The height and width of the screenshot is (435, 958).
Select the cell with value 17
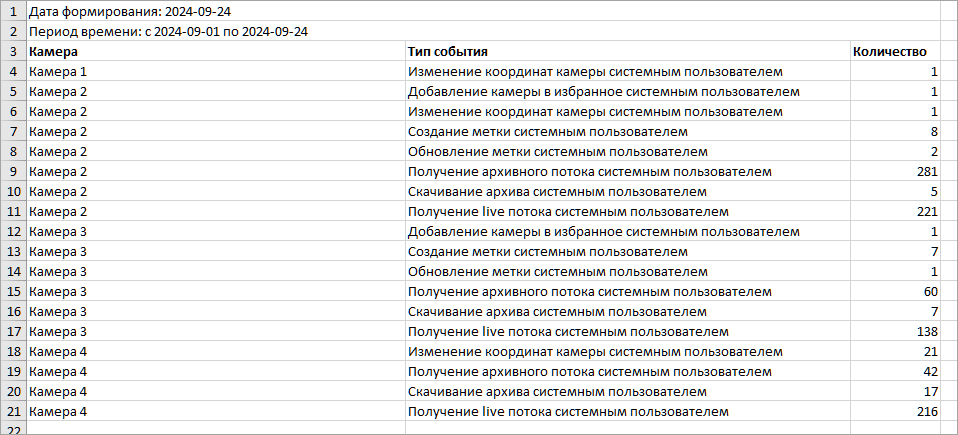930,391
